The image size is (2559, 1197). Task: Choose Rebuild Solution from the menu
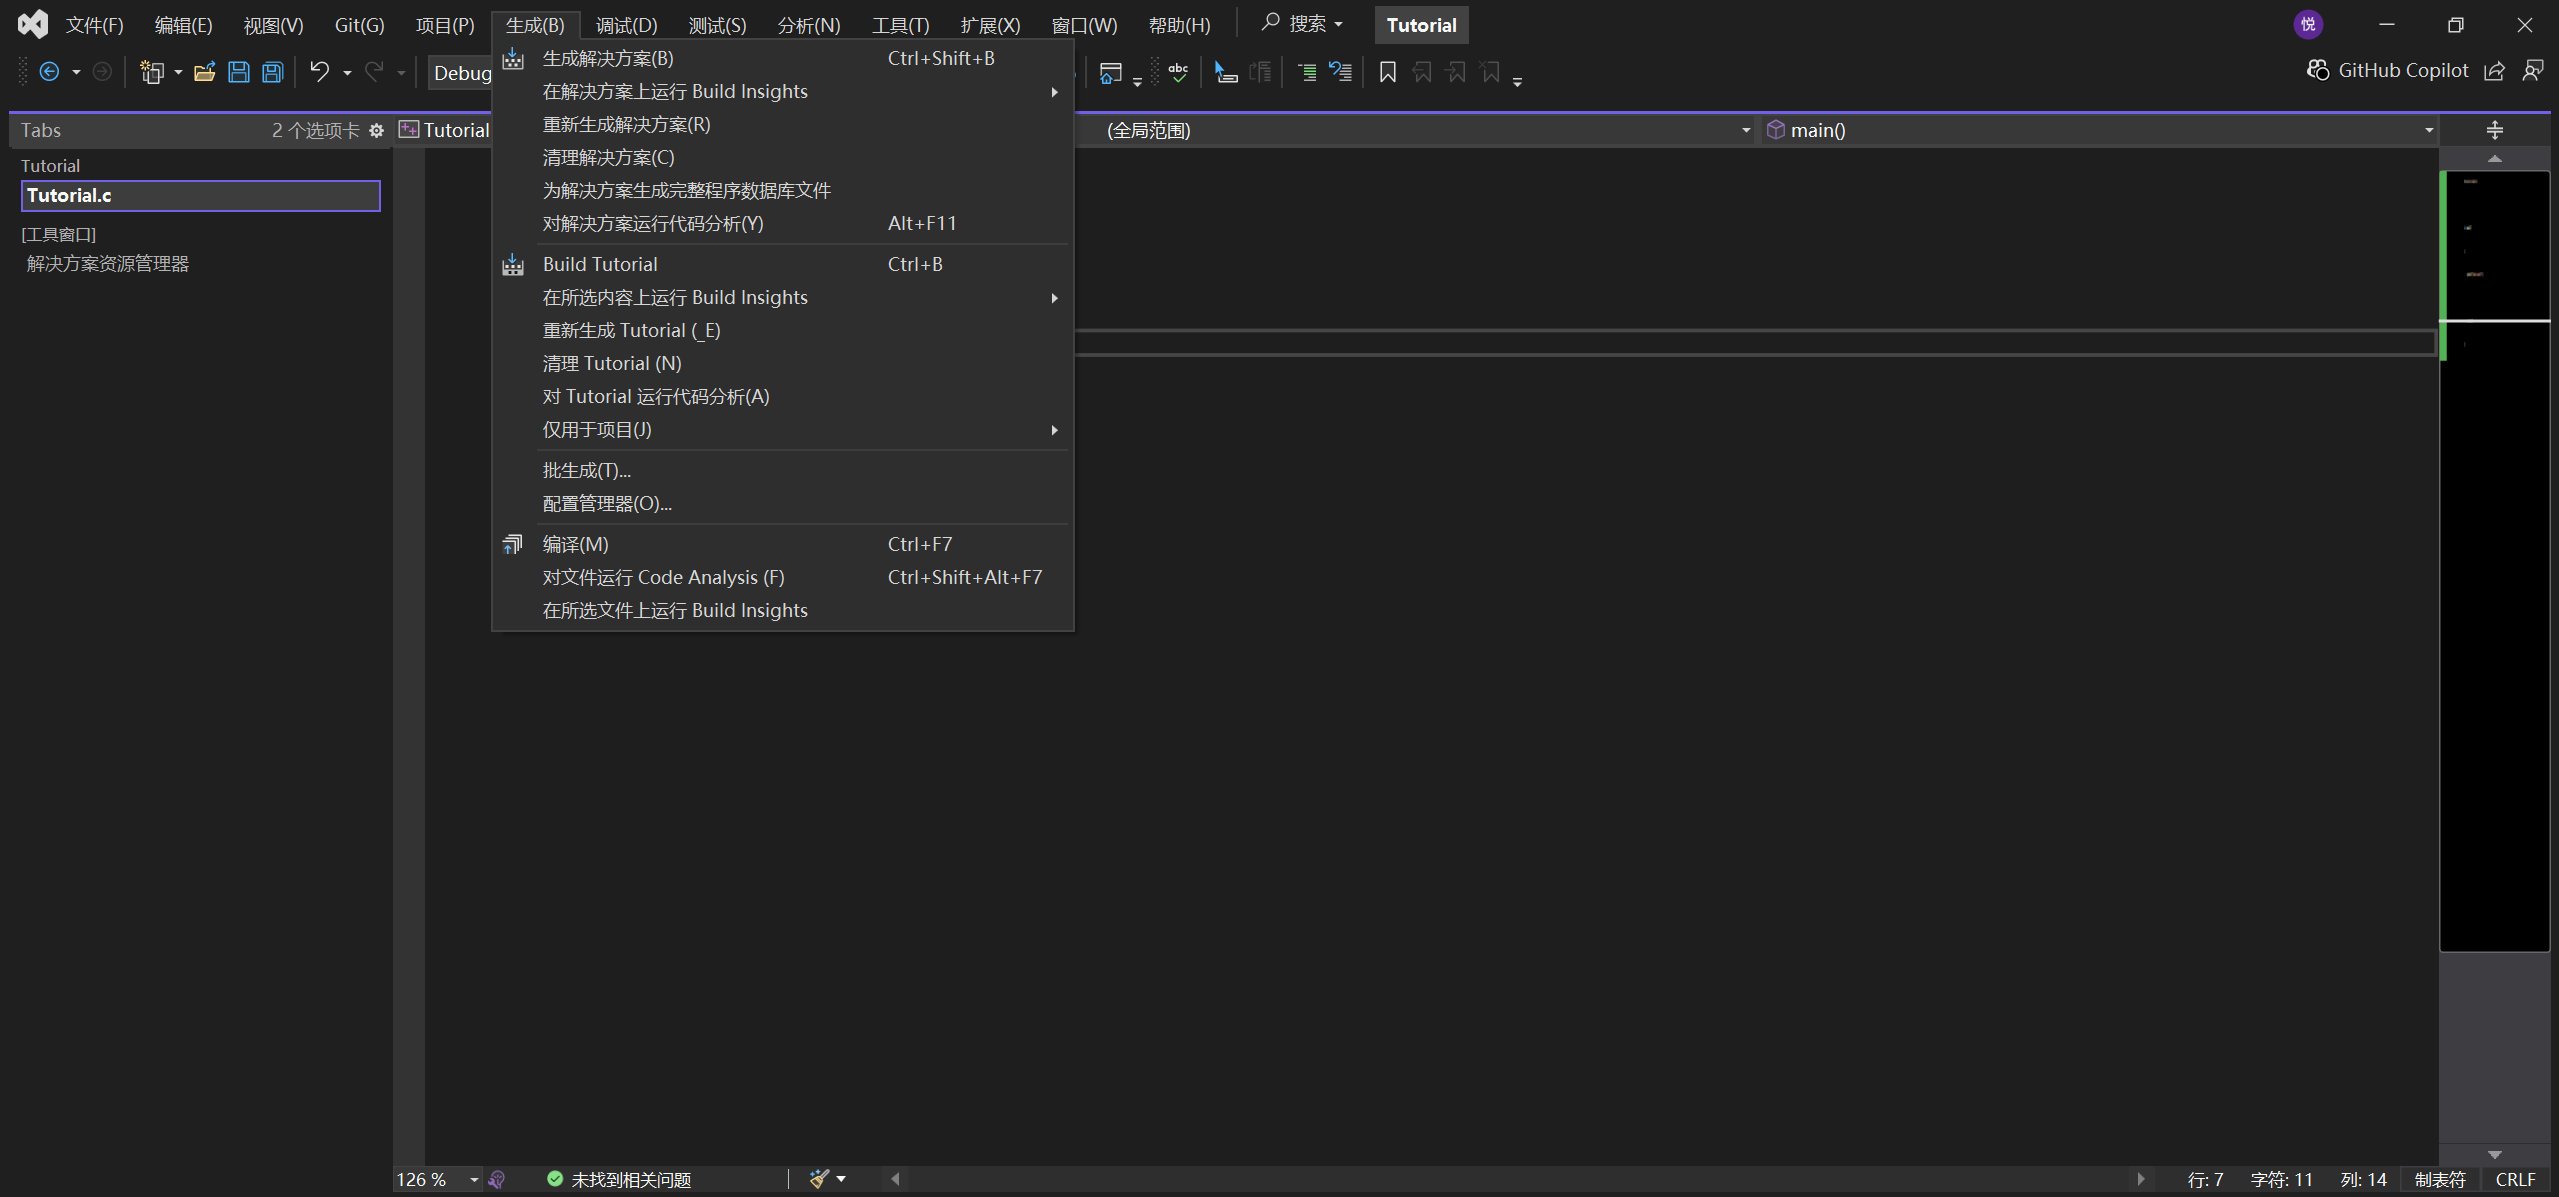coord(783,125)
